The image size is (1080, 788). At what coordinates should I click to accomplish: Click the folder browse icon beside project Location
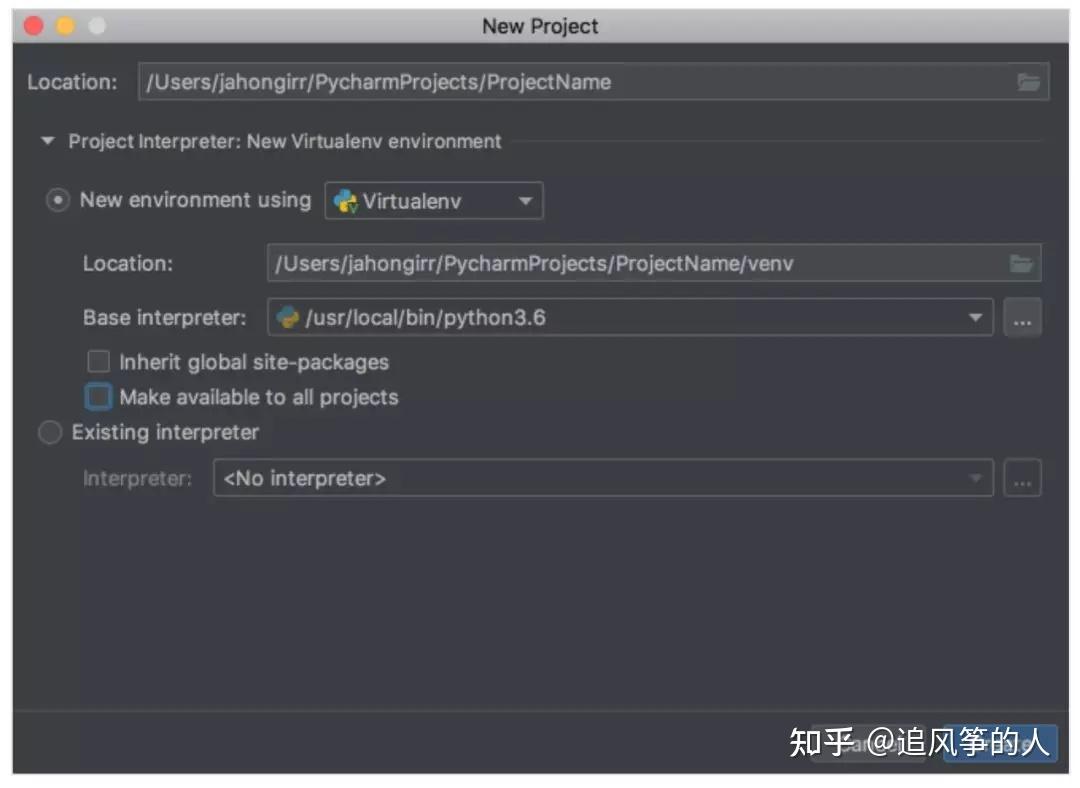click(1029, 83)
